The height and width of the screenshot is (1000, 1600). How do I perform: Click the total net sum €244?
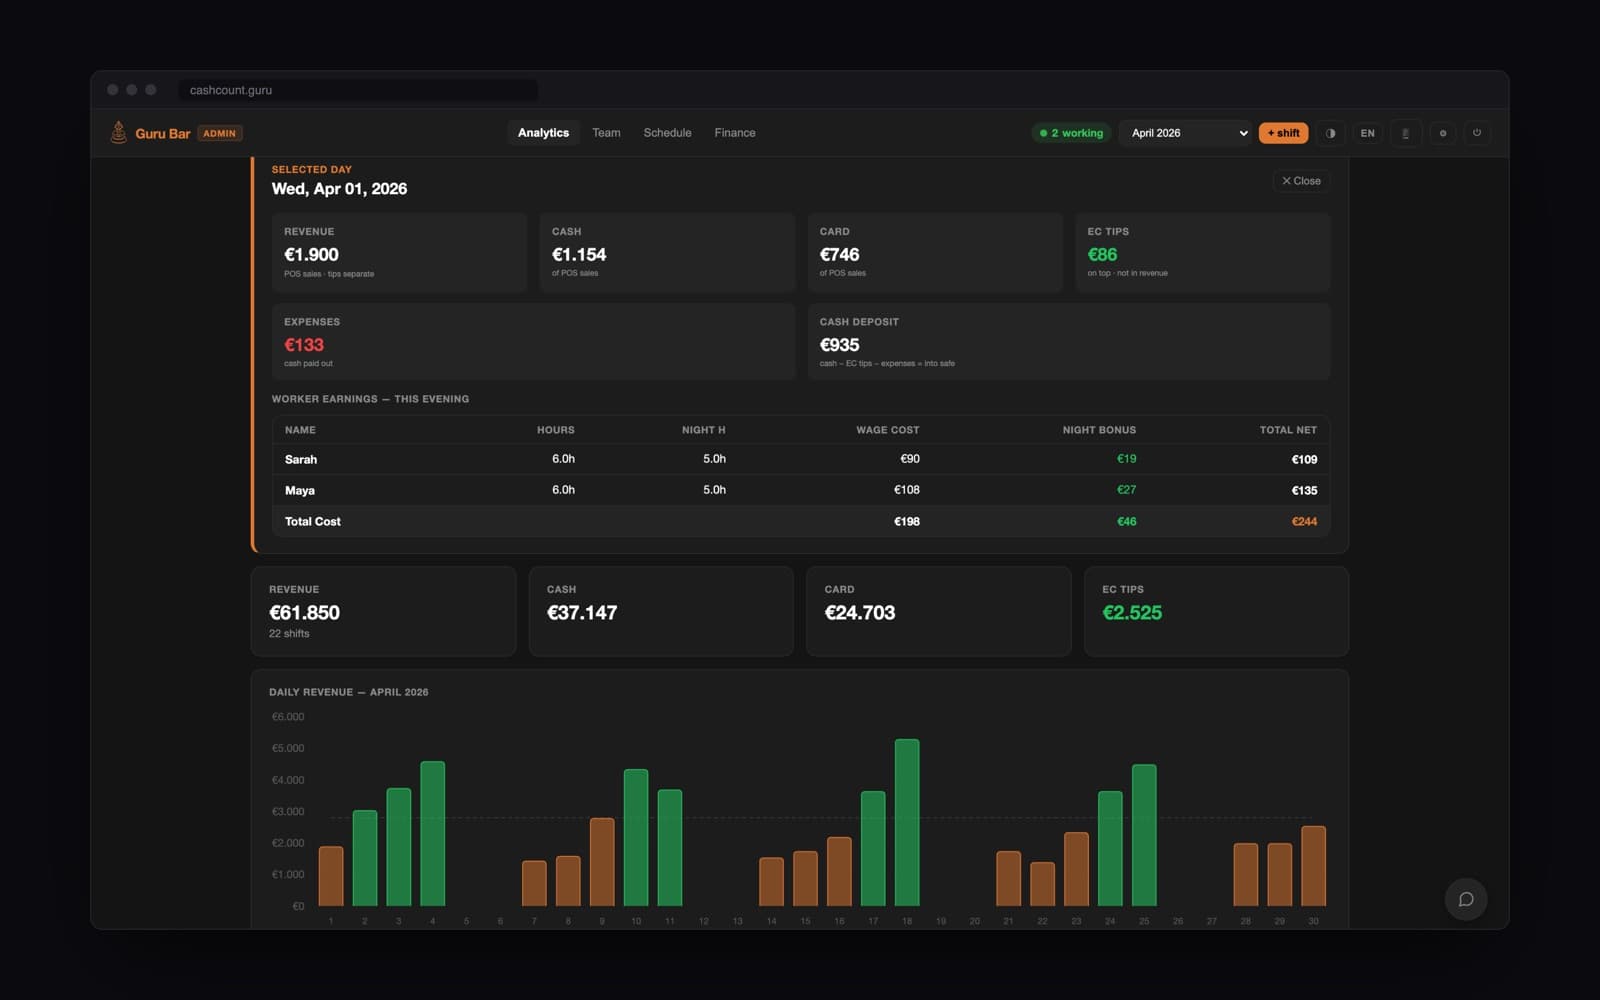[1304, 522]
